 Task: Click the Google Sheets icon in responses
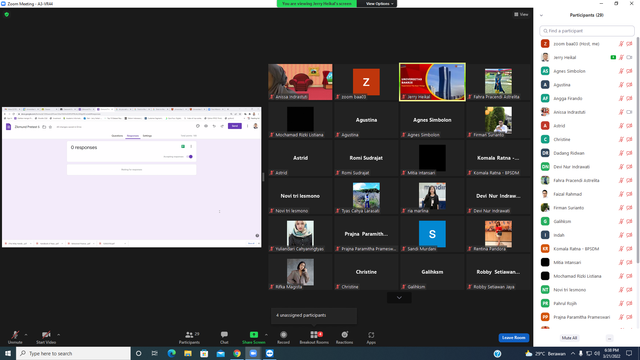click(183, 147)
